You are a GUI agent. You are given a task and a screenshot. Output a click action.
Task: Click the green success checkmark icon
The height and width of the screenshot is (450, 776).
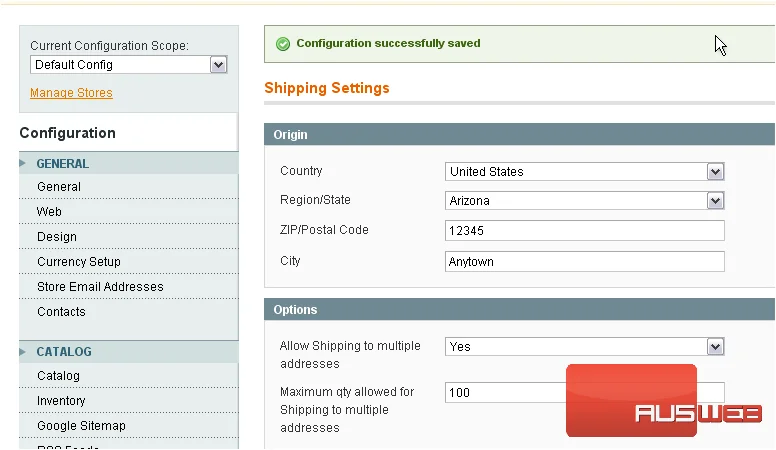(283, 44)
